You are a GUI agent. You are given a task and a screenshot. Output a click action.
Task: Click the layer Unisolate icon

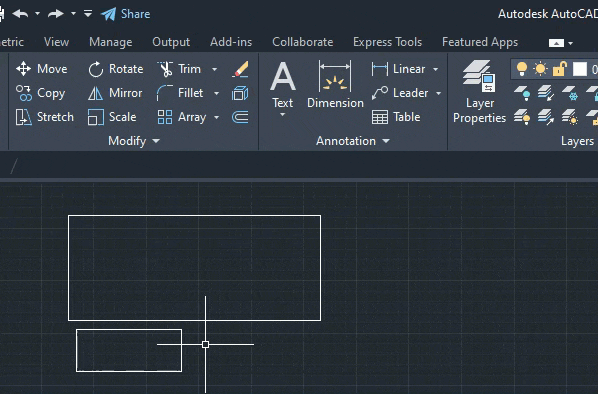coord(546,117)
